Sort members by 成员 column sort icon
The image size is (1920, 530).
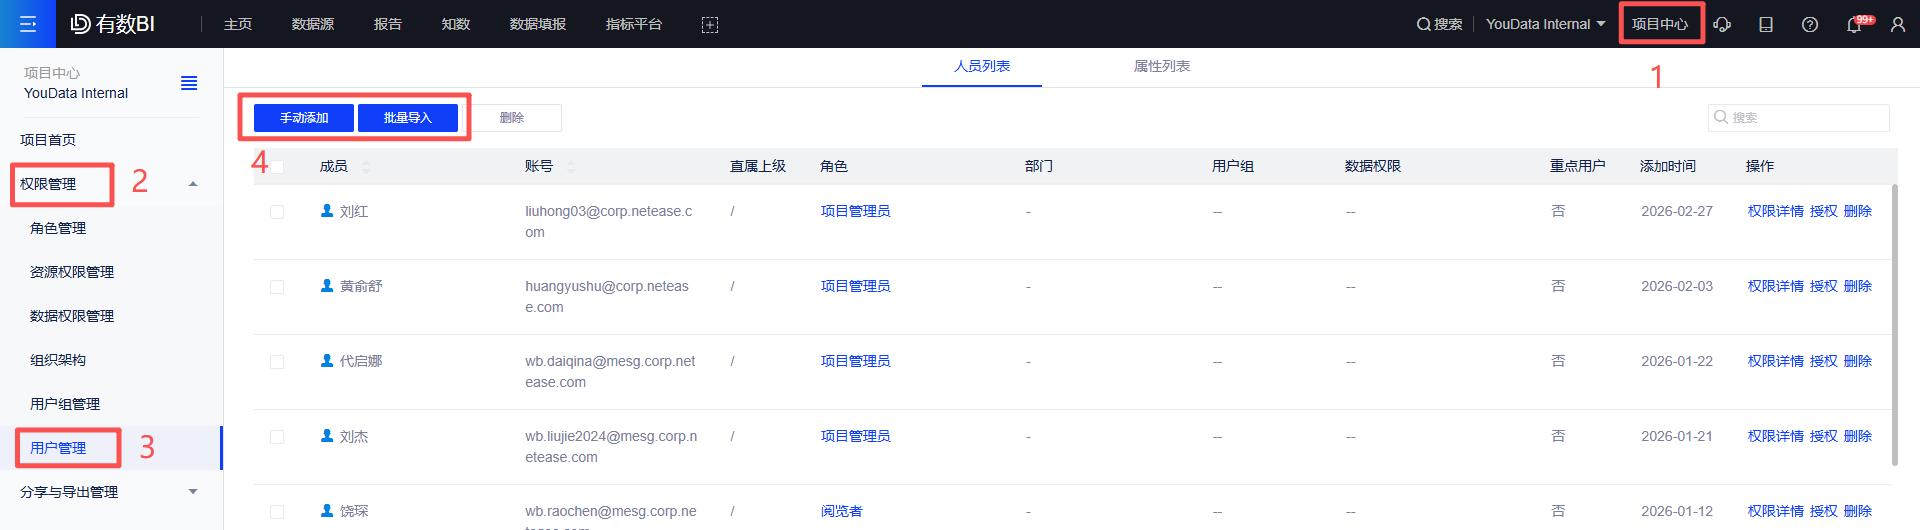tap(366, 167)
